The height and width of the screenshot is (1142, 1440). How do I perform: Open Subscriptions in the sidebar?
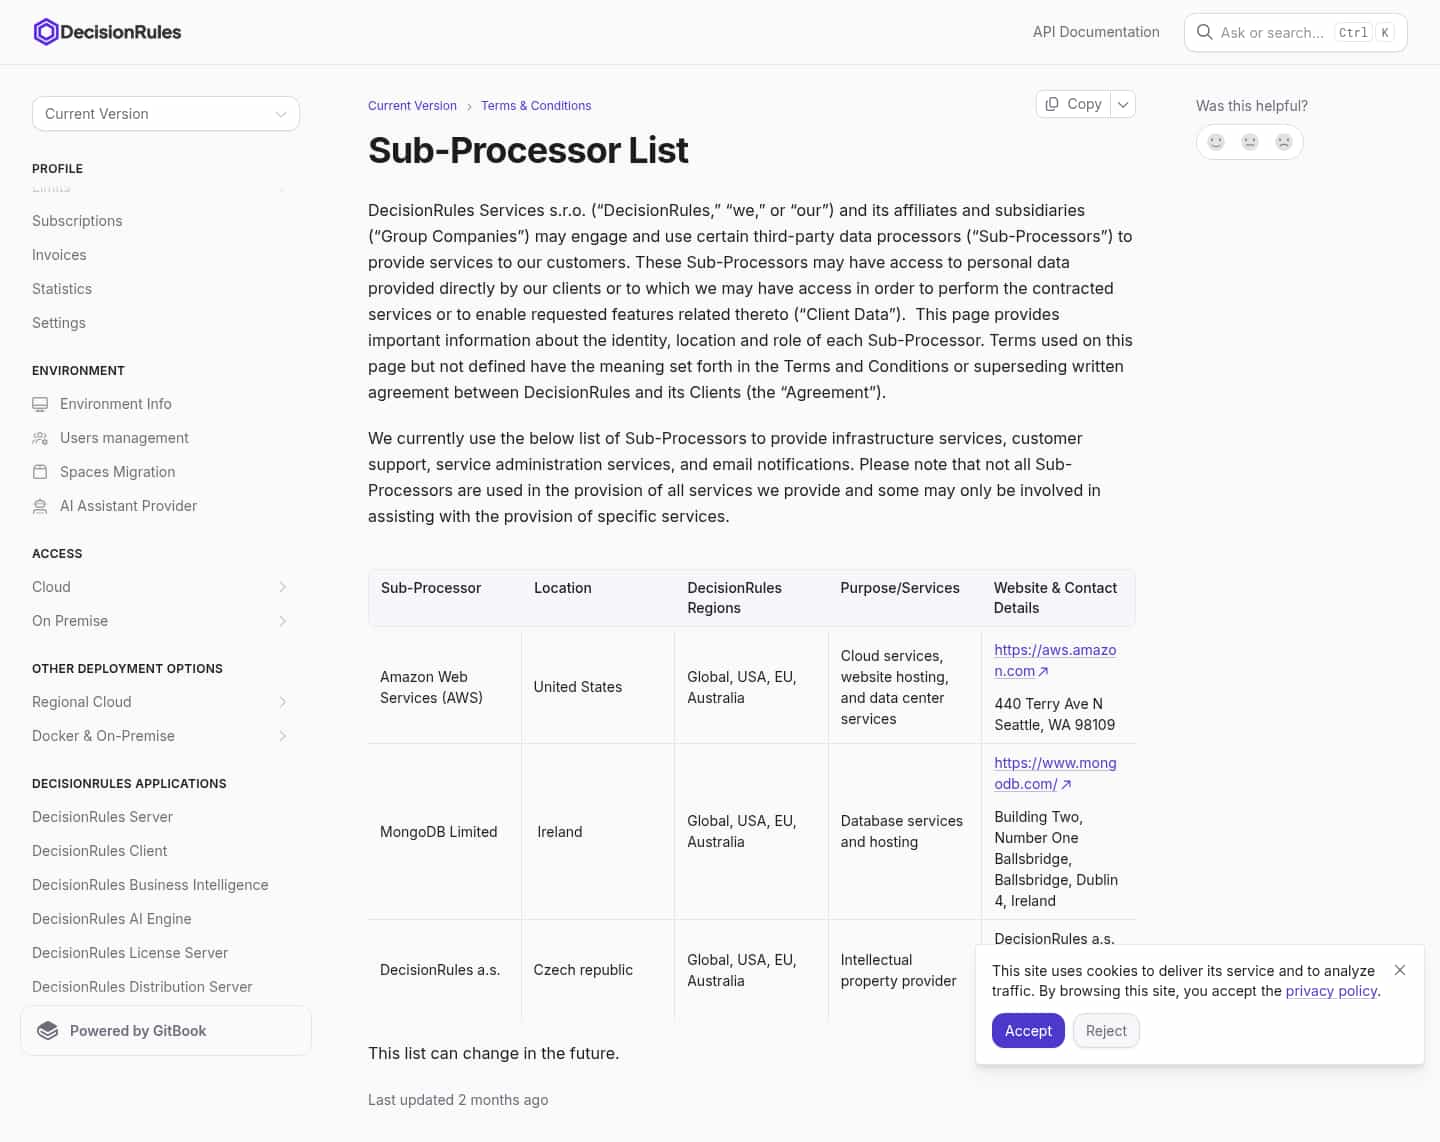tap(77, 221)
